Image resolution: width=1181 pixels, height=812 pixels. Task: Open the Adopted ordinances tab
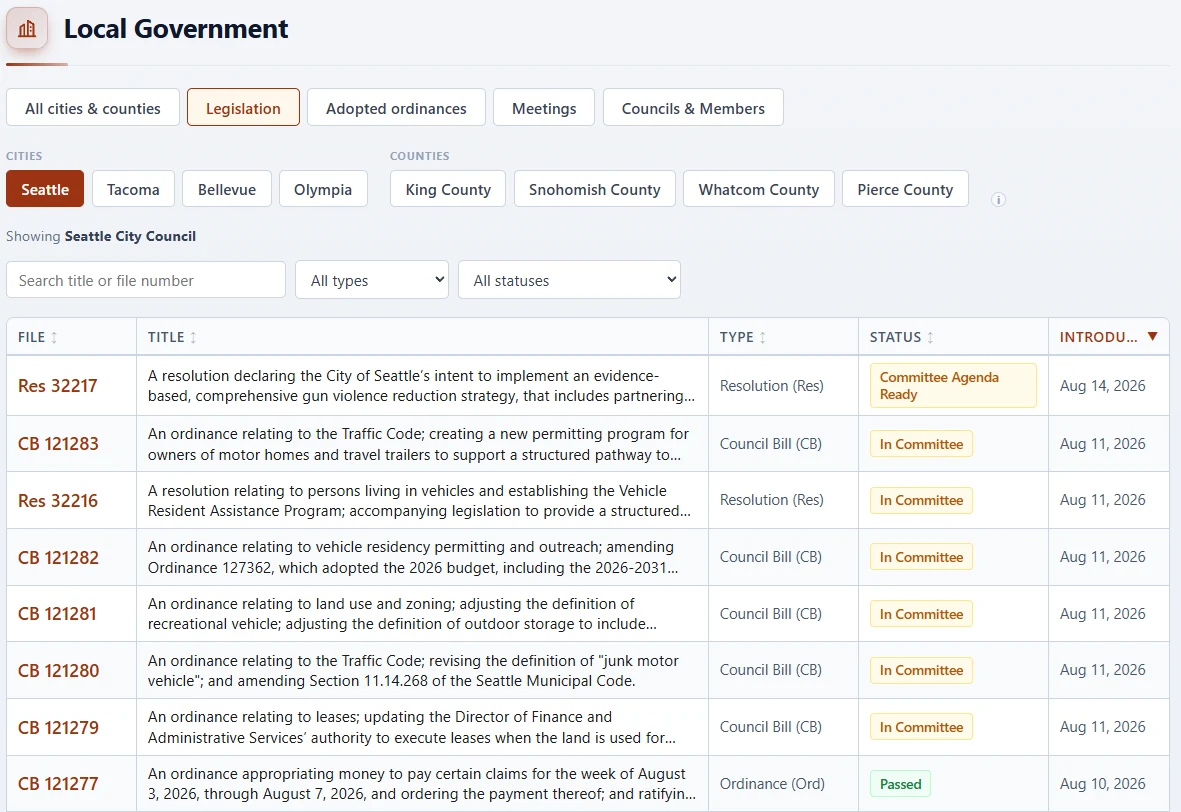point(396,108)
